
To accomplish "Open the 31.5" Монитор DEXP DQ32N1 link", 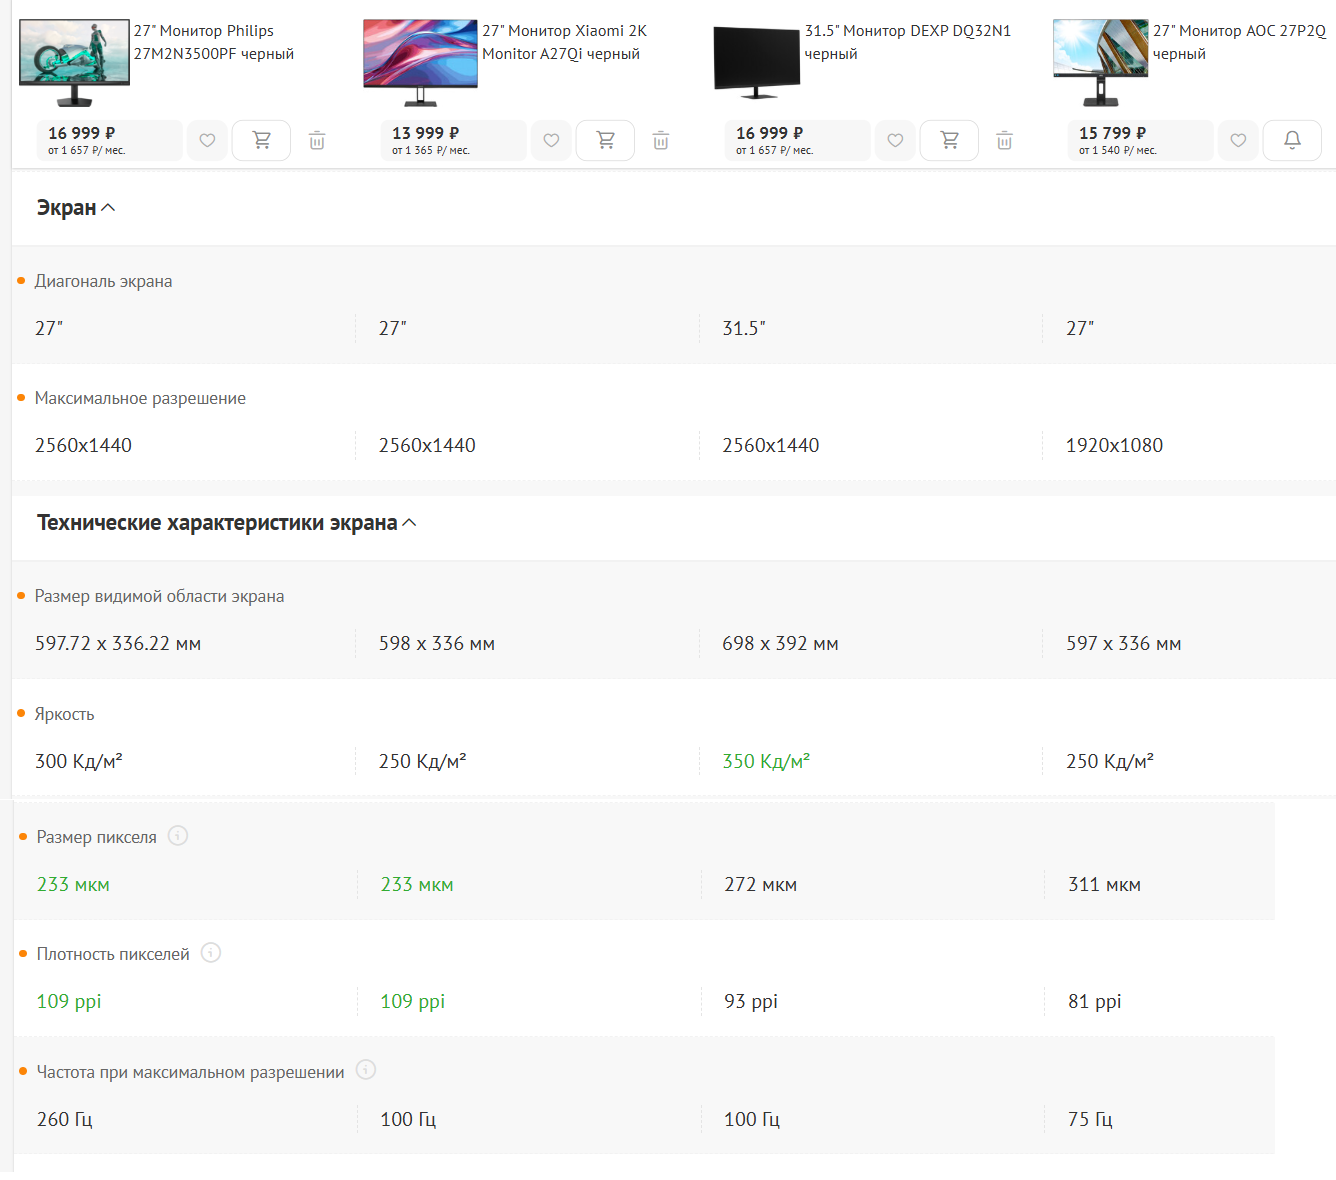I will click(x=908, y=42).
